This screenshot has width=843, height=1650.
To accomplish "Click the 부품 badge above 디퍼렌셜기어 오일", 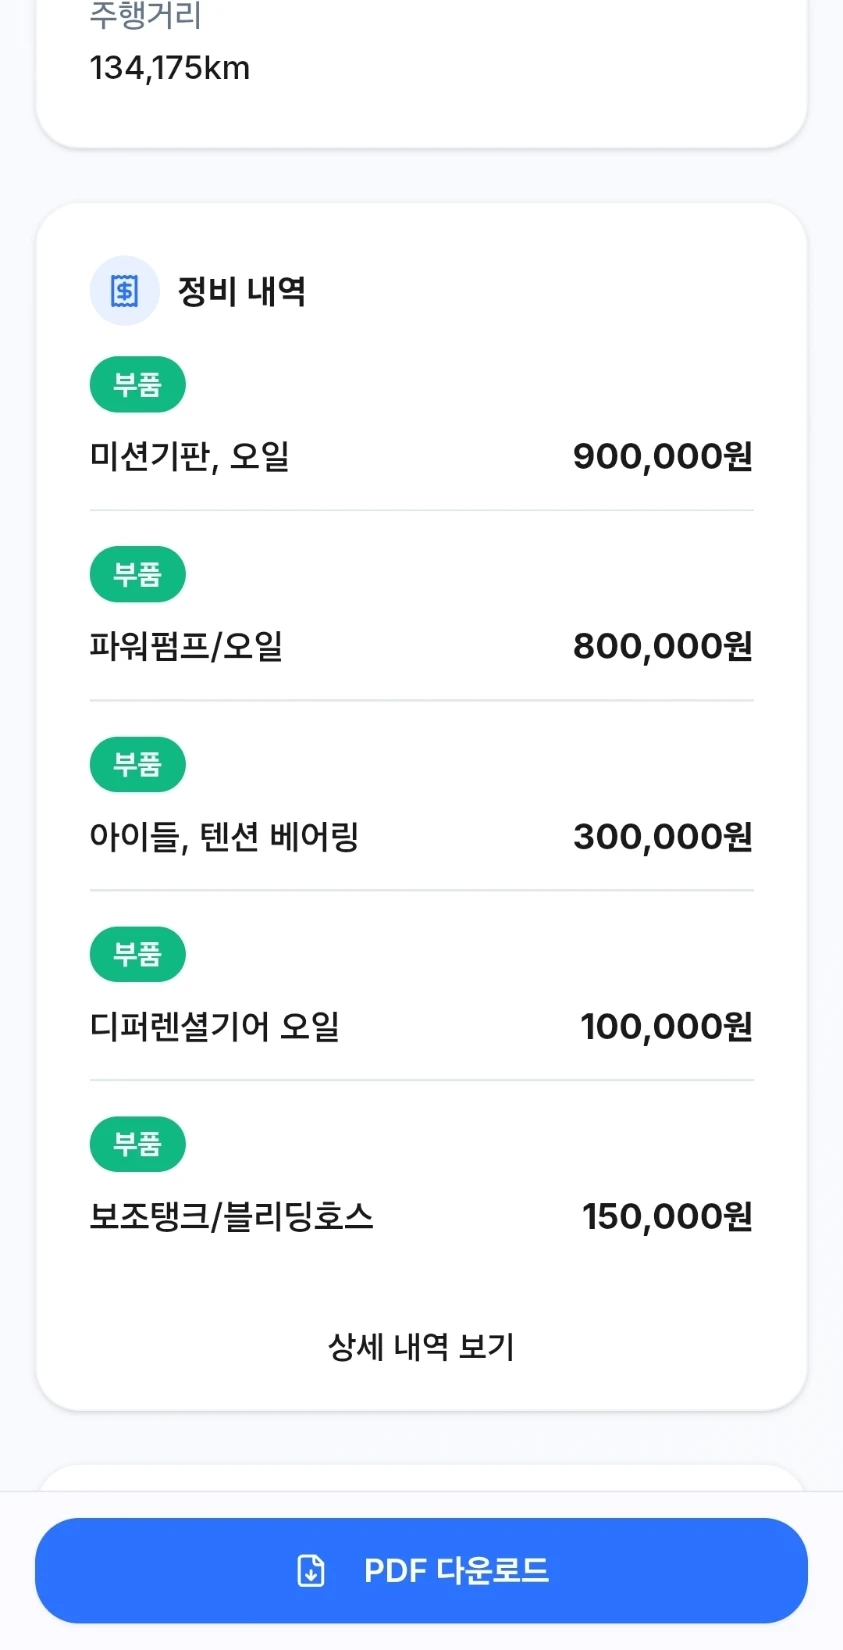I will (138, 954).
